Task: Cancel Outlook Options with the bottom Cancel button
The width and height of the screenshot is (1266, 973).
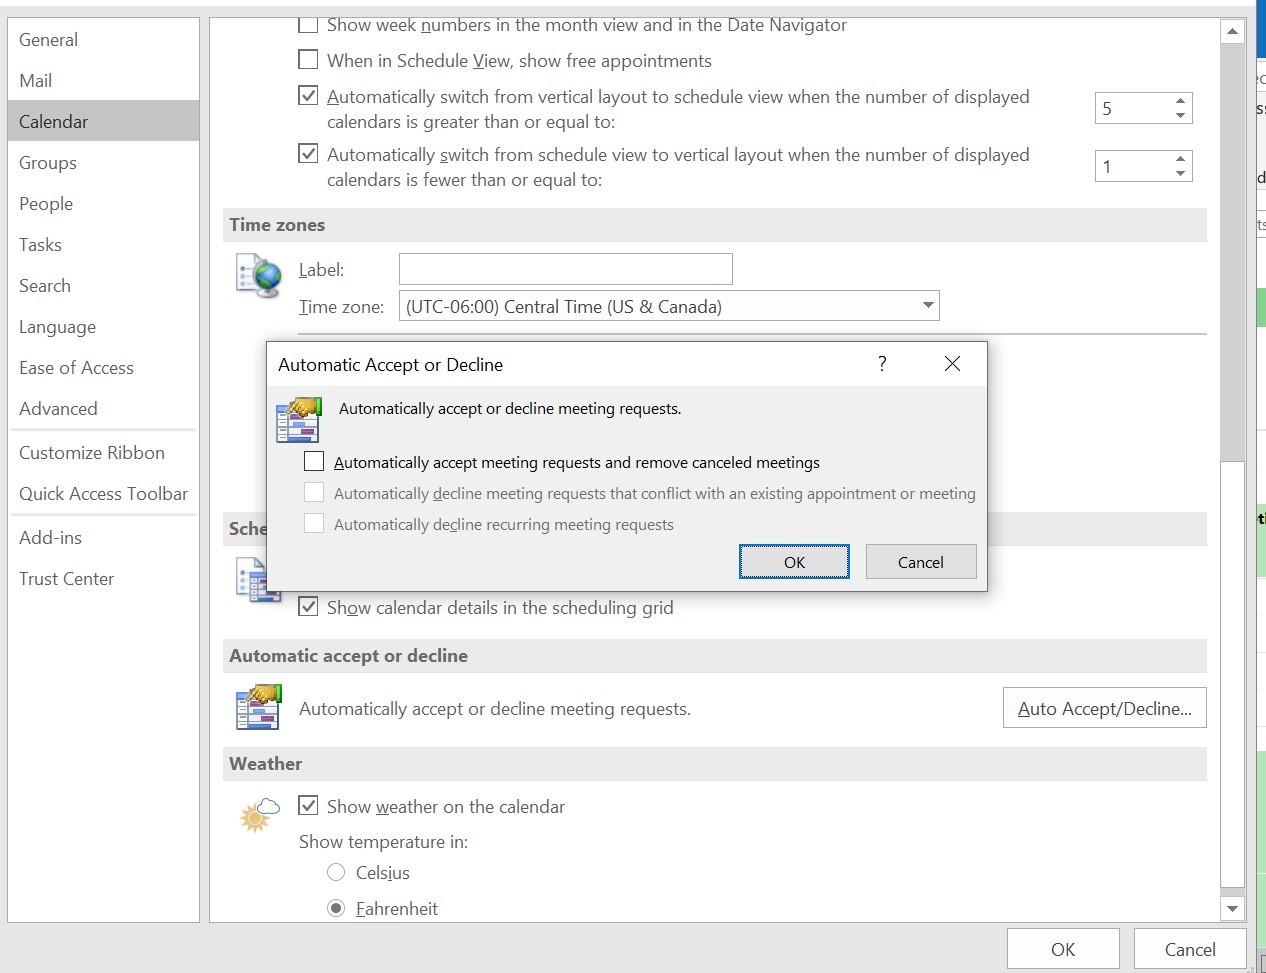Action: 1190,949
